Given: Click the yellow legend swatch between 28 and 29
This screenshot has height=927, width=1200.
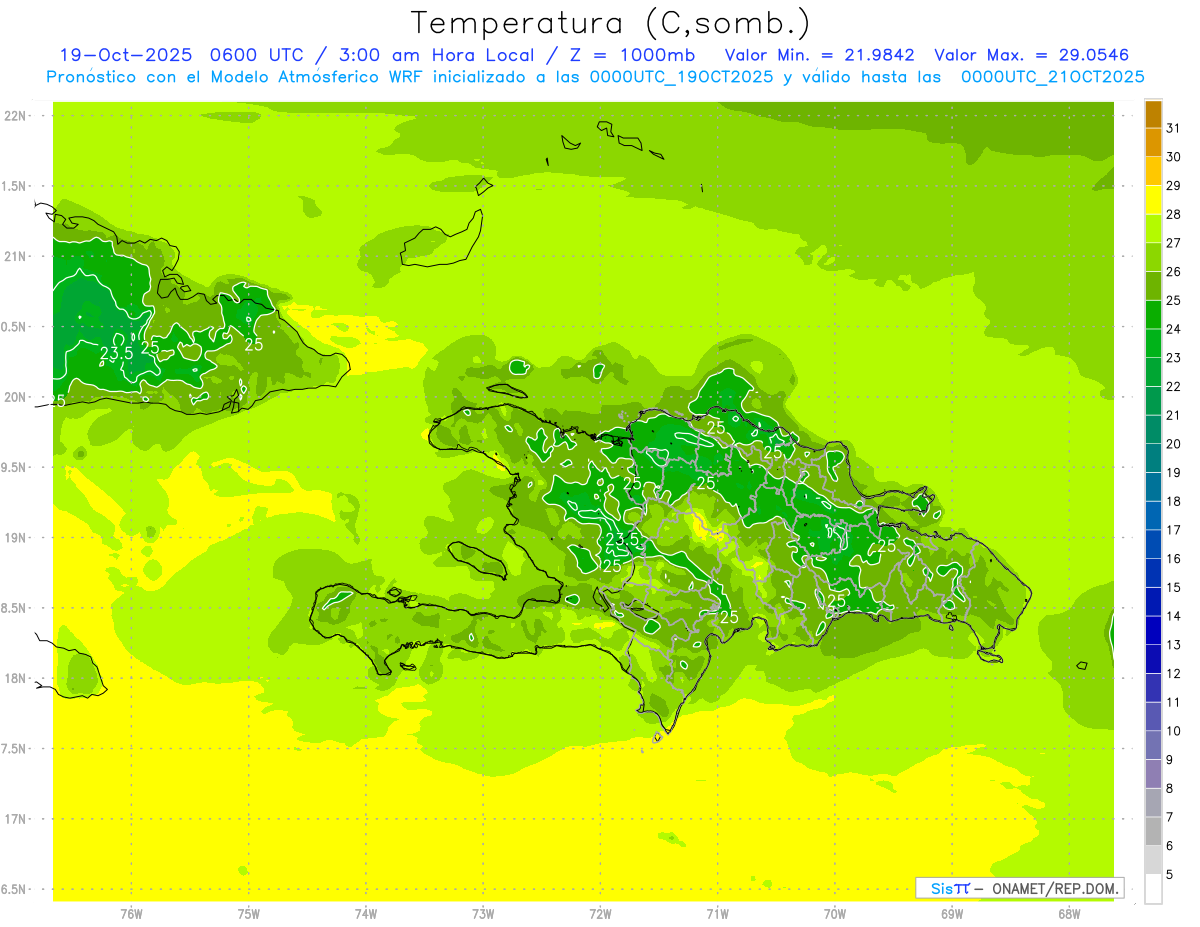Looking at the screenshot, I should [x=1153, y=200].
